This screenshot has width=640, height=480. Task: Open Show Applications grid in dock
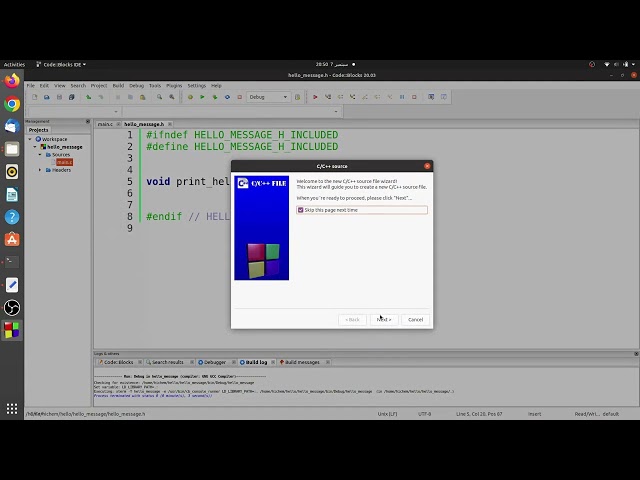12,409
